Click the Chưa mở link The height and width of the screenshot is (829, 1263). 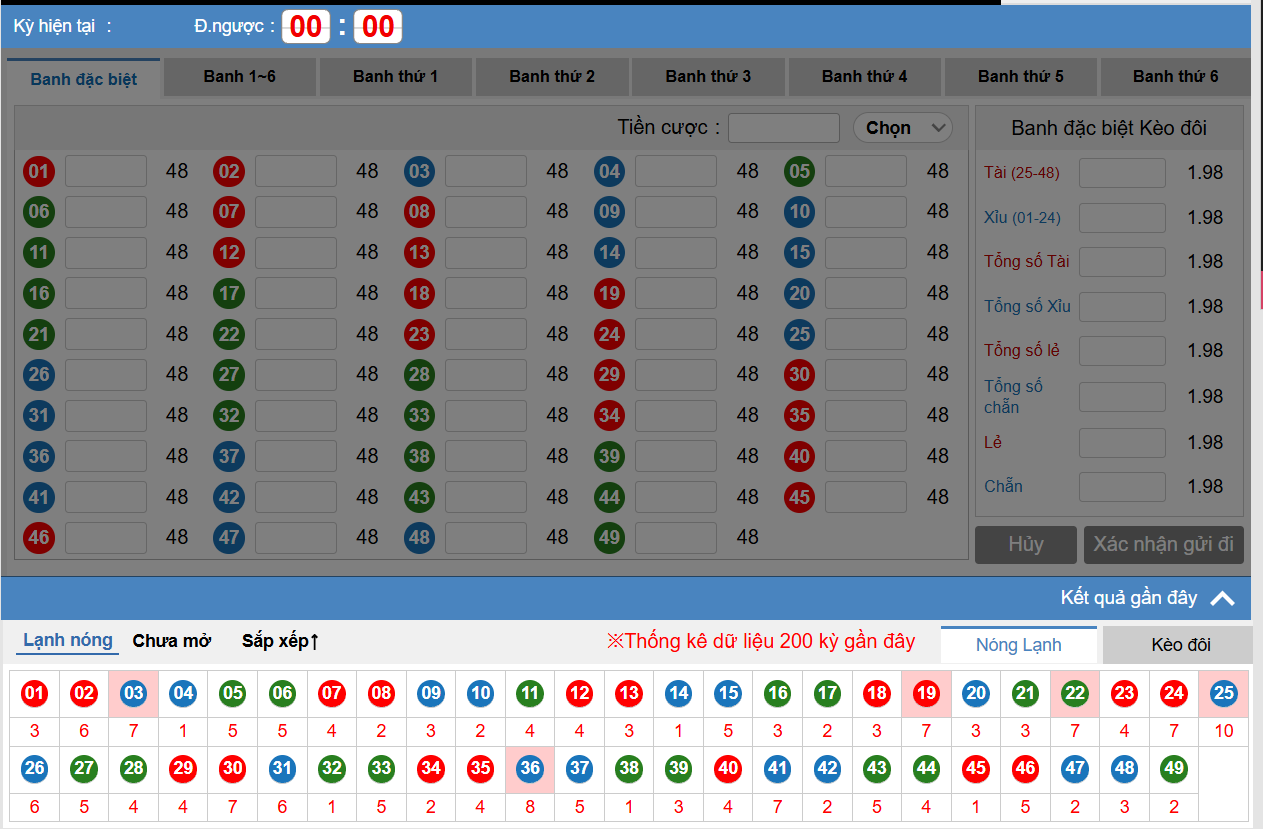(x=172, y=641)
